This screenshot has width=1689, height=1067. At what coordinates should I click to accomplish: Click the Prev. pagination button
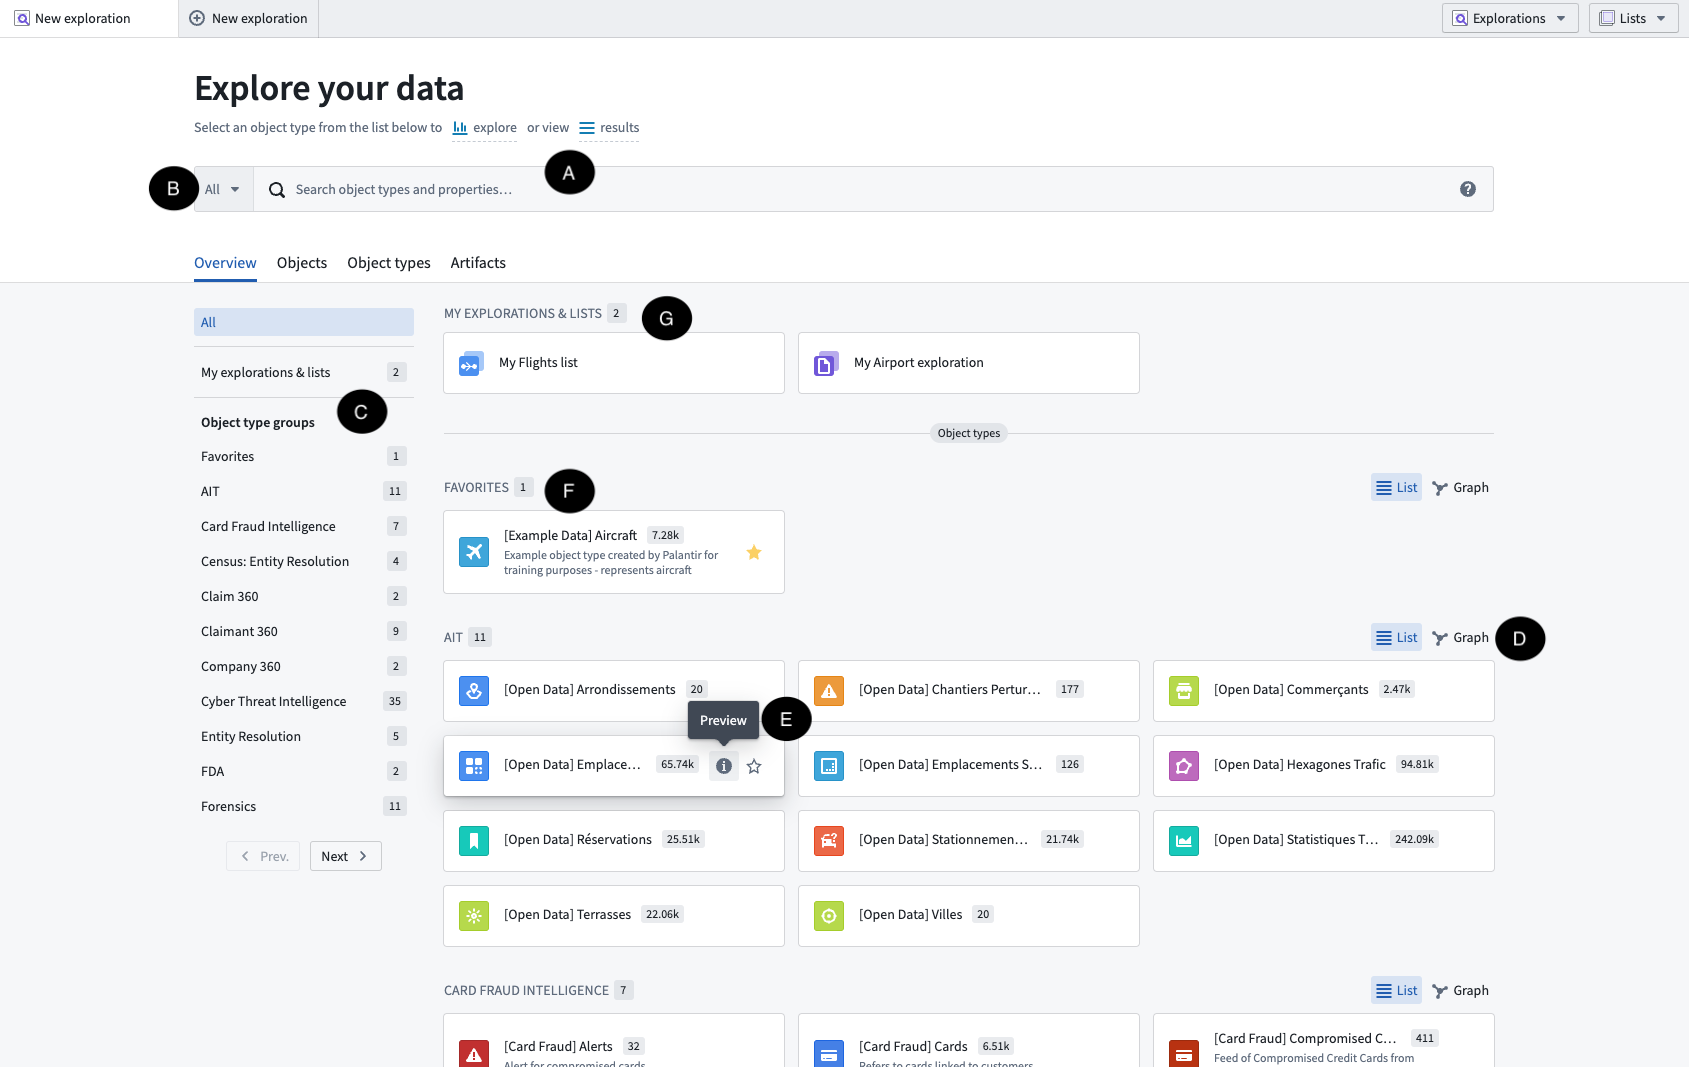coord(263,856)
